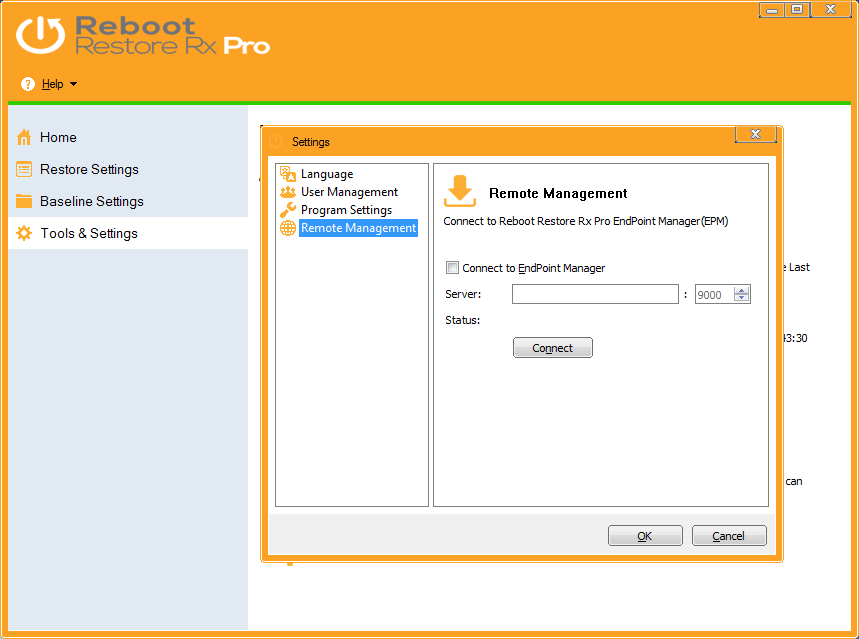
Task: Click the Baseline Settings folder icon
Action: [24, 201]
